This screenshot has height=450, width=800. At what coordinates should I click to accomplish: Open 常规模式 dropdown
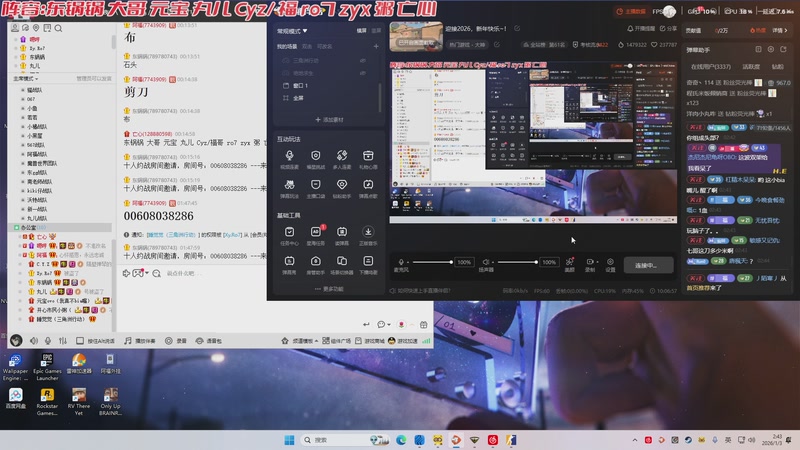coord(292,31)
